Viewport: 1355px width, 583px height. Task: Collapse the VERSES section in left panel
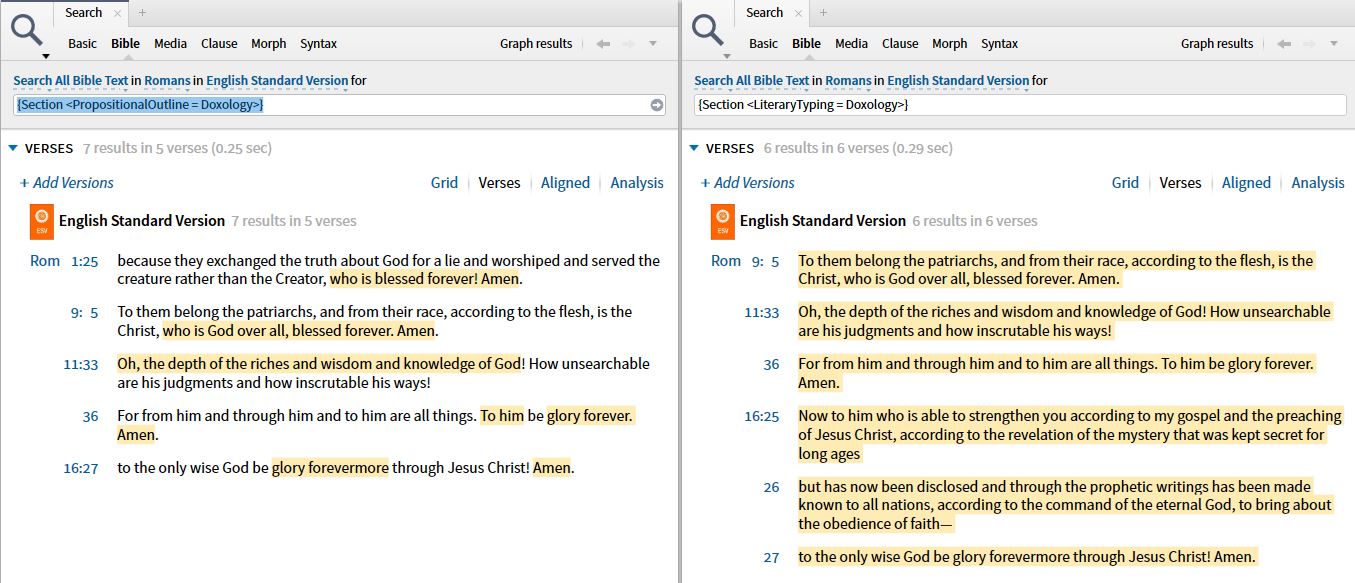pos(13,149)
